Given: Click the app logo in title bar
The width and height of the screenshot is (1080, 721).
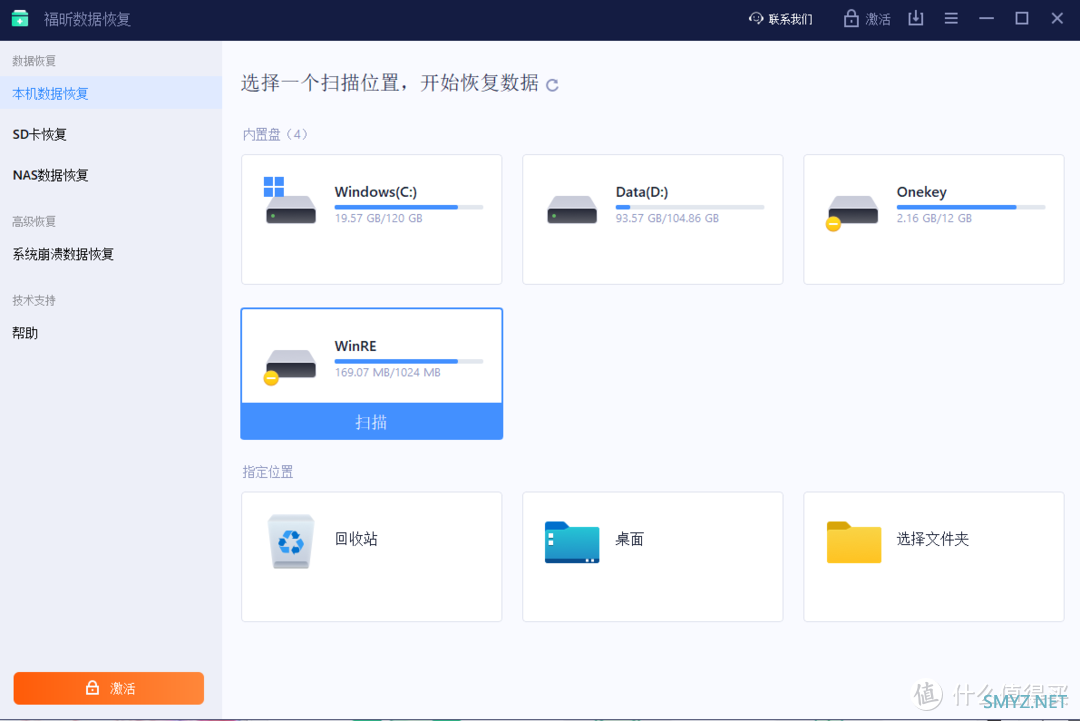Looking at the screenshot, I should tap(20, 19).
